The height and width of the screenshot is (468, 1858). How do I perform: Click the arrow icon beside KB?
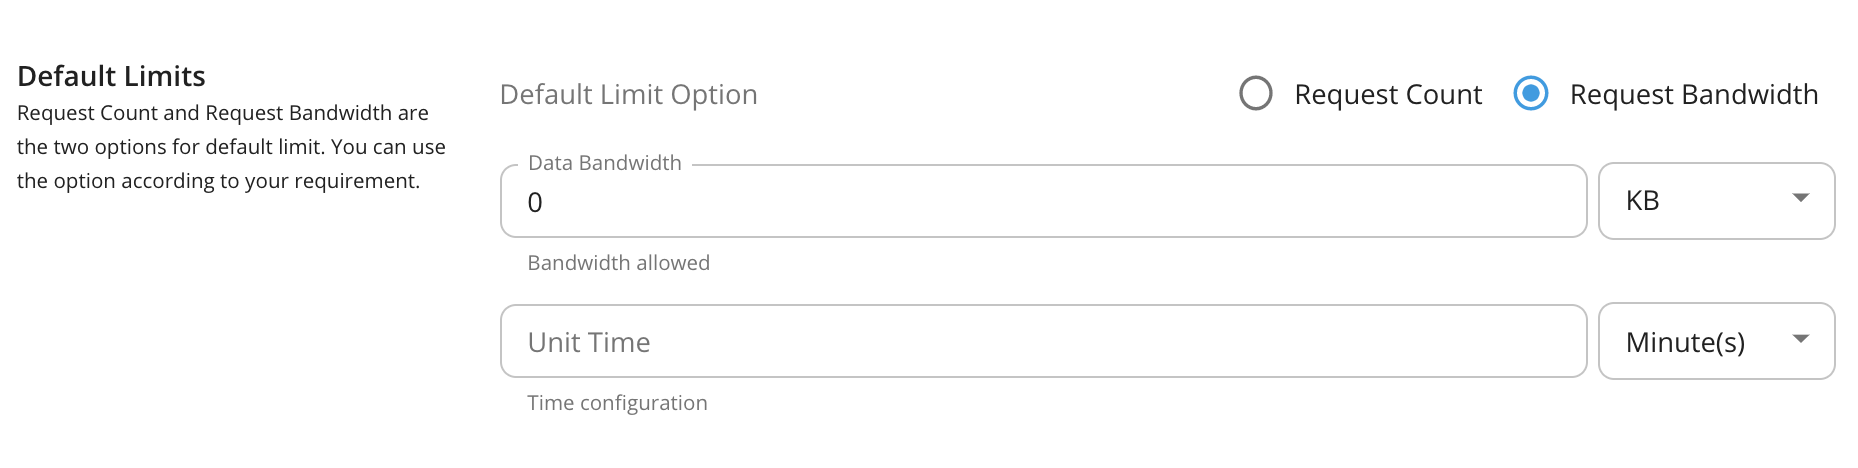point(1801,198)
